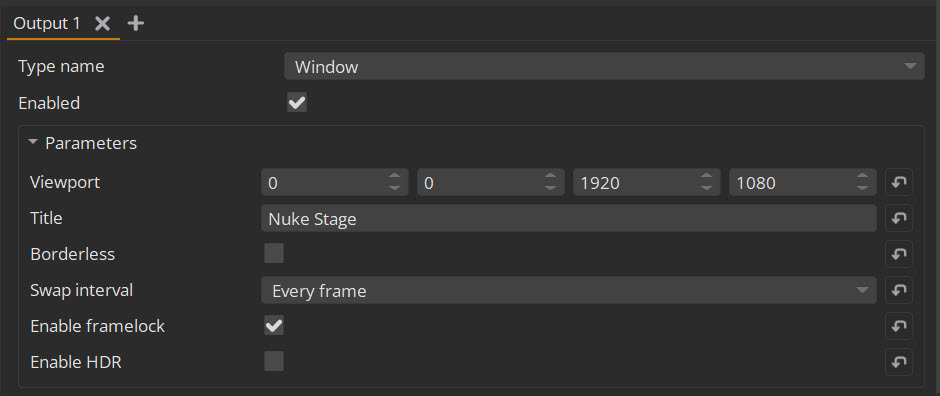This screenshot has width=940, height=396.
Task: Collapse the Parameters section
Action: click(x=33, y=143)
